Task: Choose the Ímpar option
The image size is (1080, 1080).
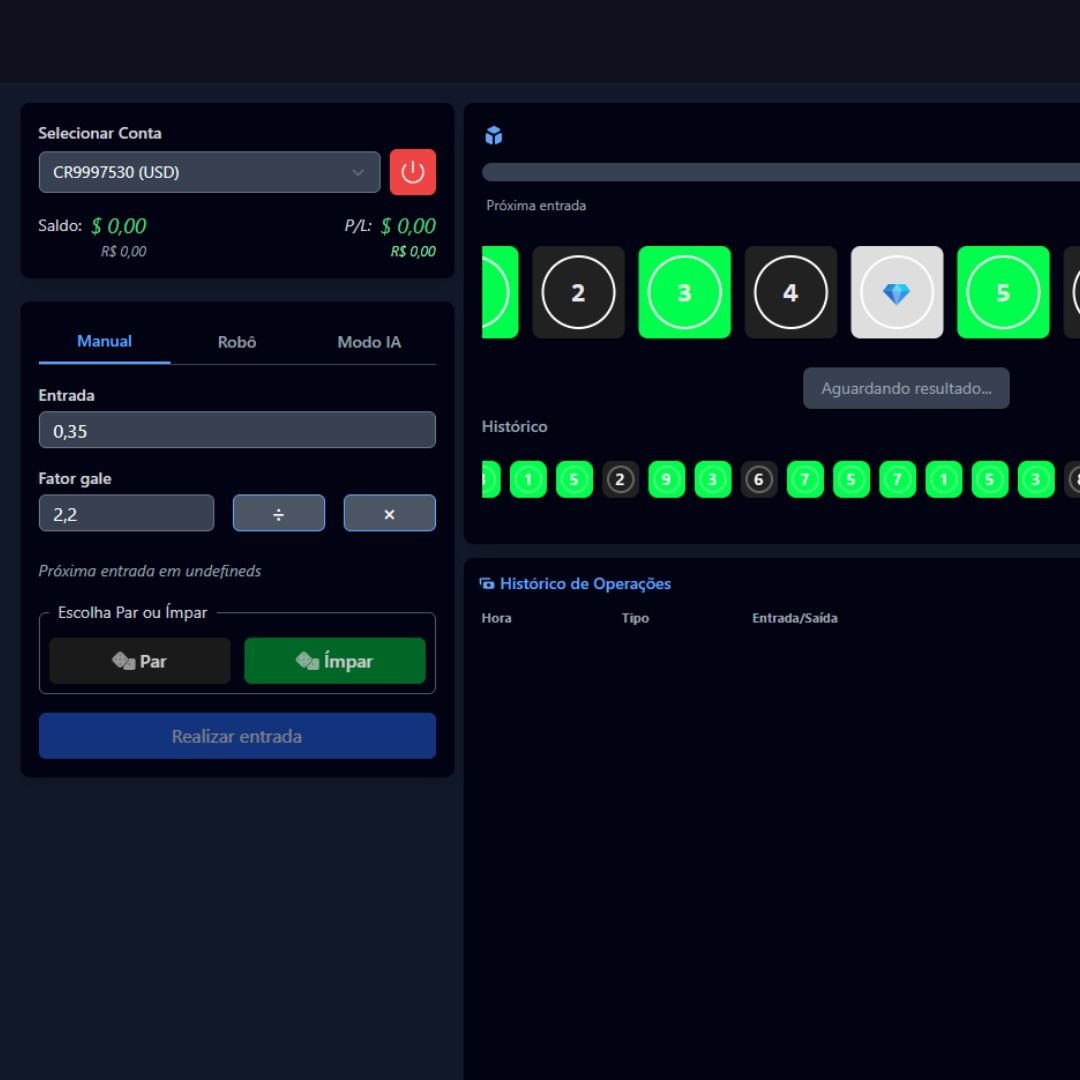Action: pyautogui.click(x=334, y=661)
